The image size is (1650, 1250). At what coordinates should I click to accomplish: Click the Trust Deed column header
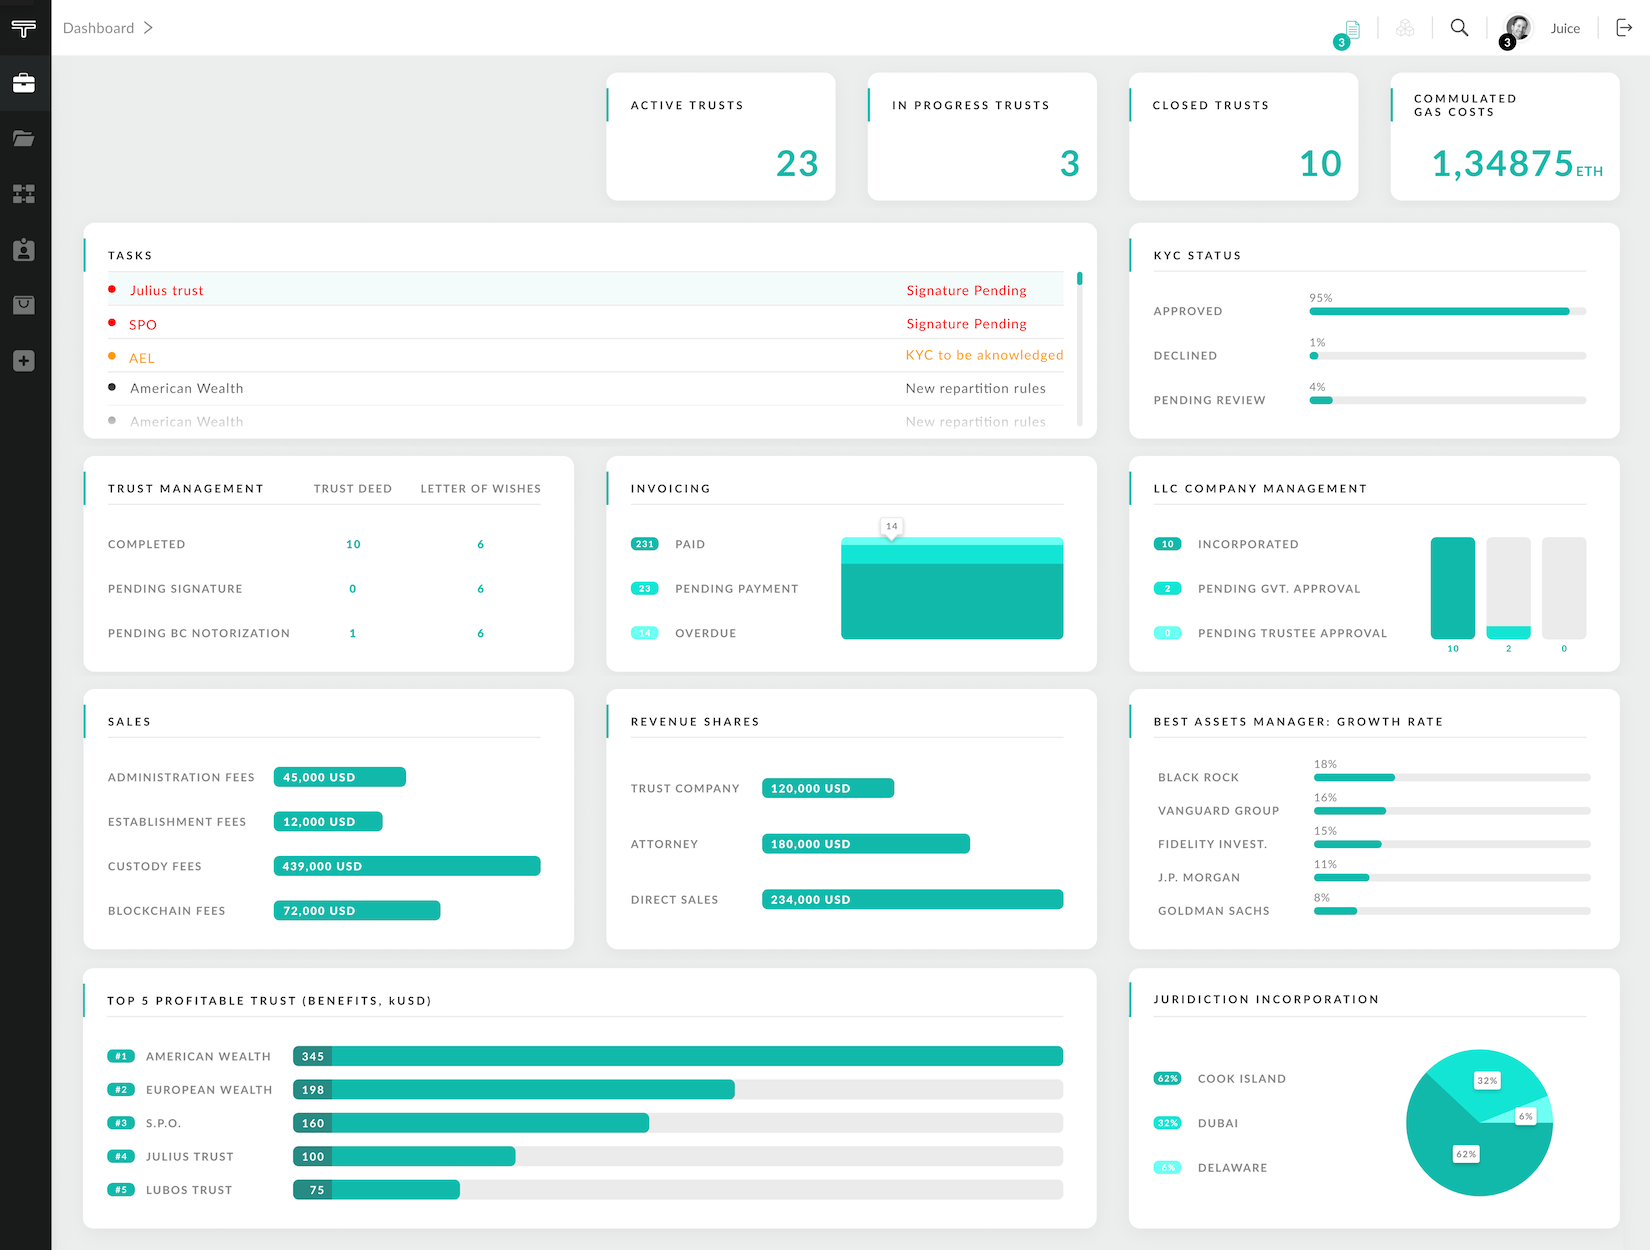tap(352, 489)
